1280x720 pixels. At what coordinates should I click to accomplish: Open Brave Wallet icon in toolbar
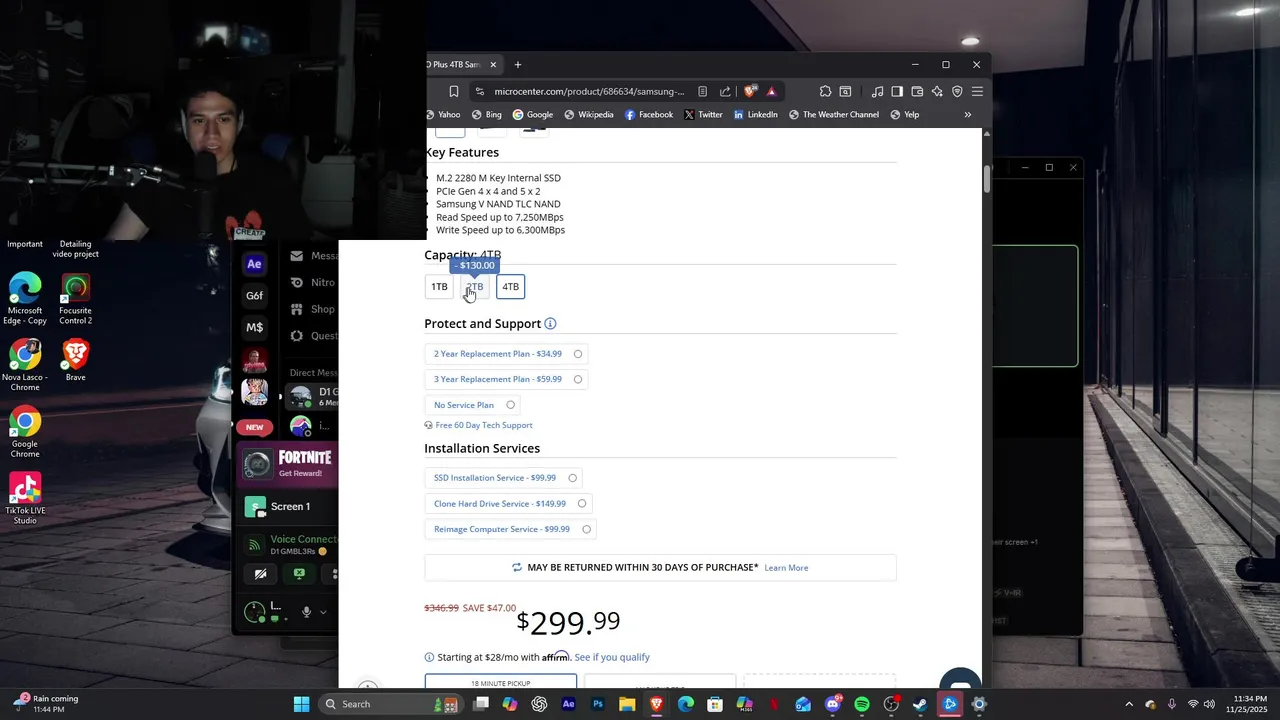pyautogui.click(x=917, y=91)
